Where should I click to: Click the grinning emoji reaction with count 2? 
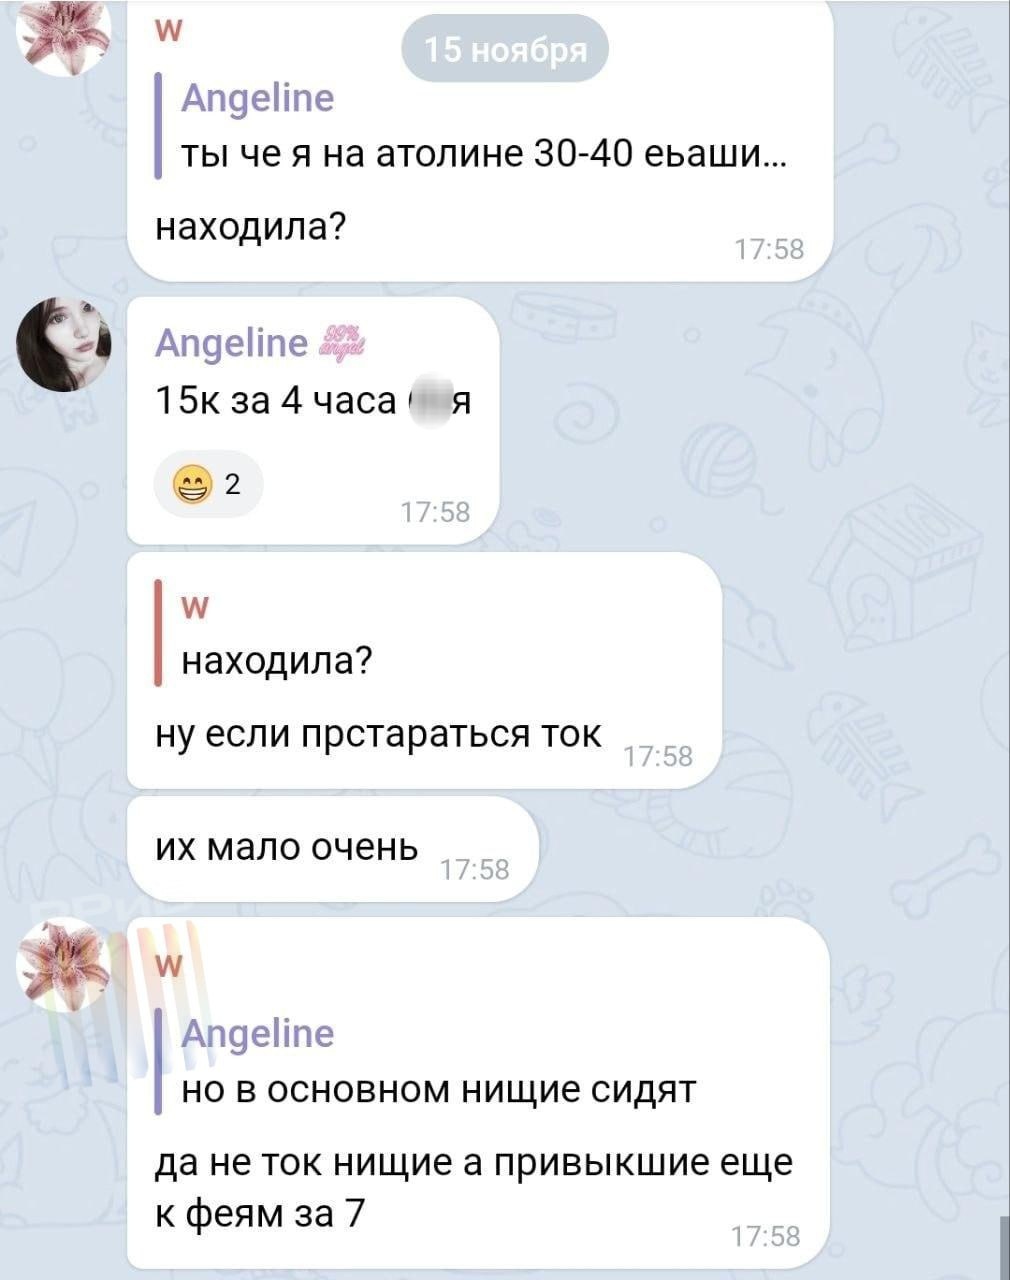(208, 486)
